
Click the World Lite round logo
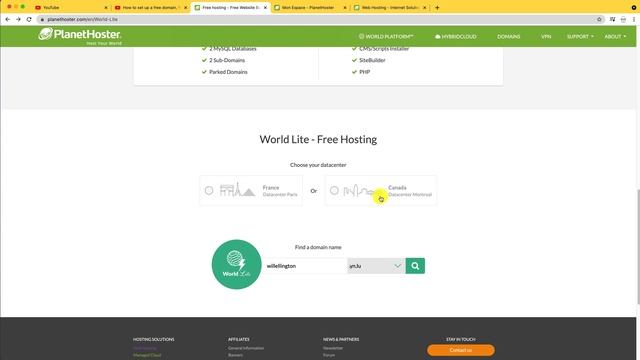pyautogui.click(x=236, y=264)
